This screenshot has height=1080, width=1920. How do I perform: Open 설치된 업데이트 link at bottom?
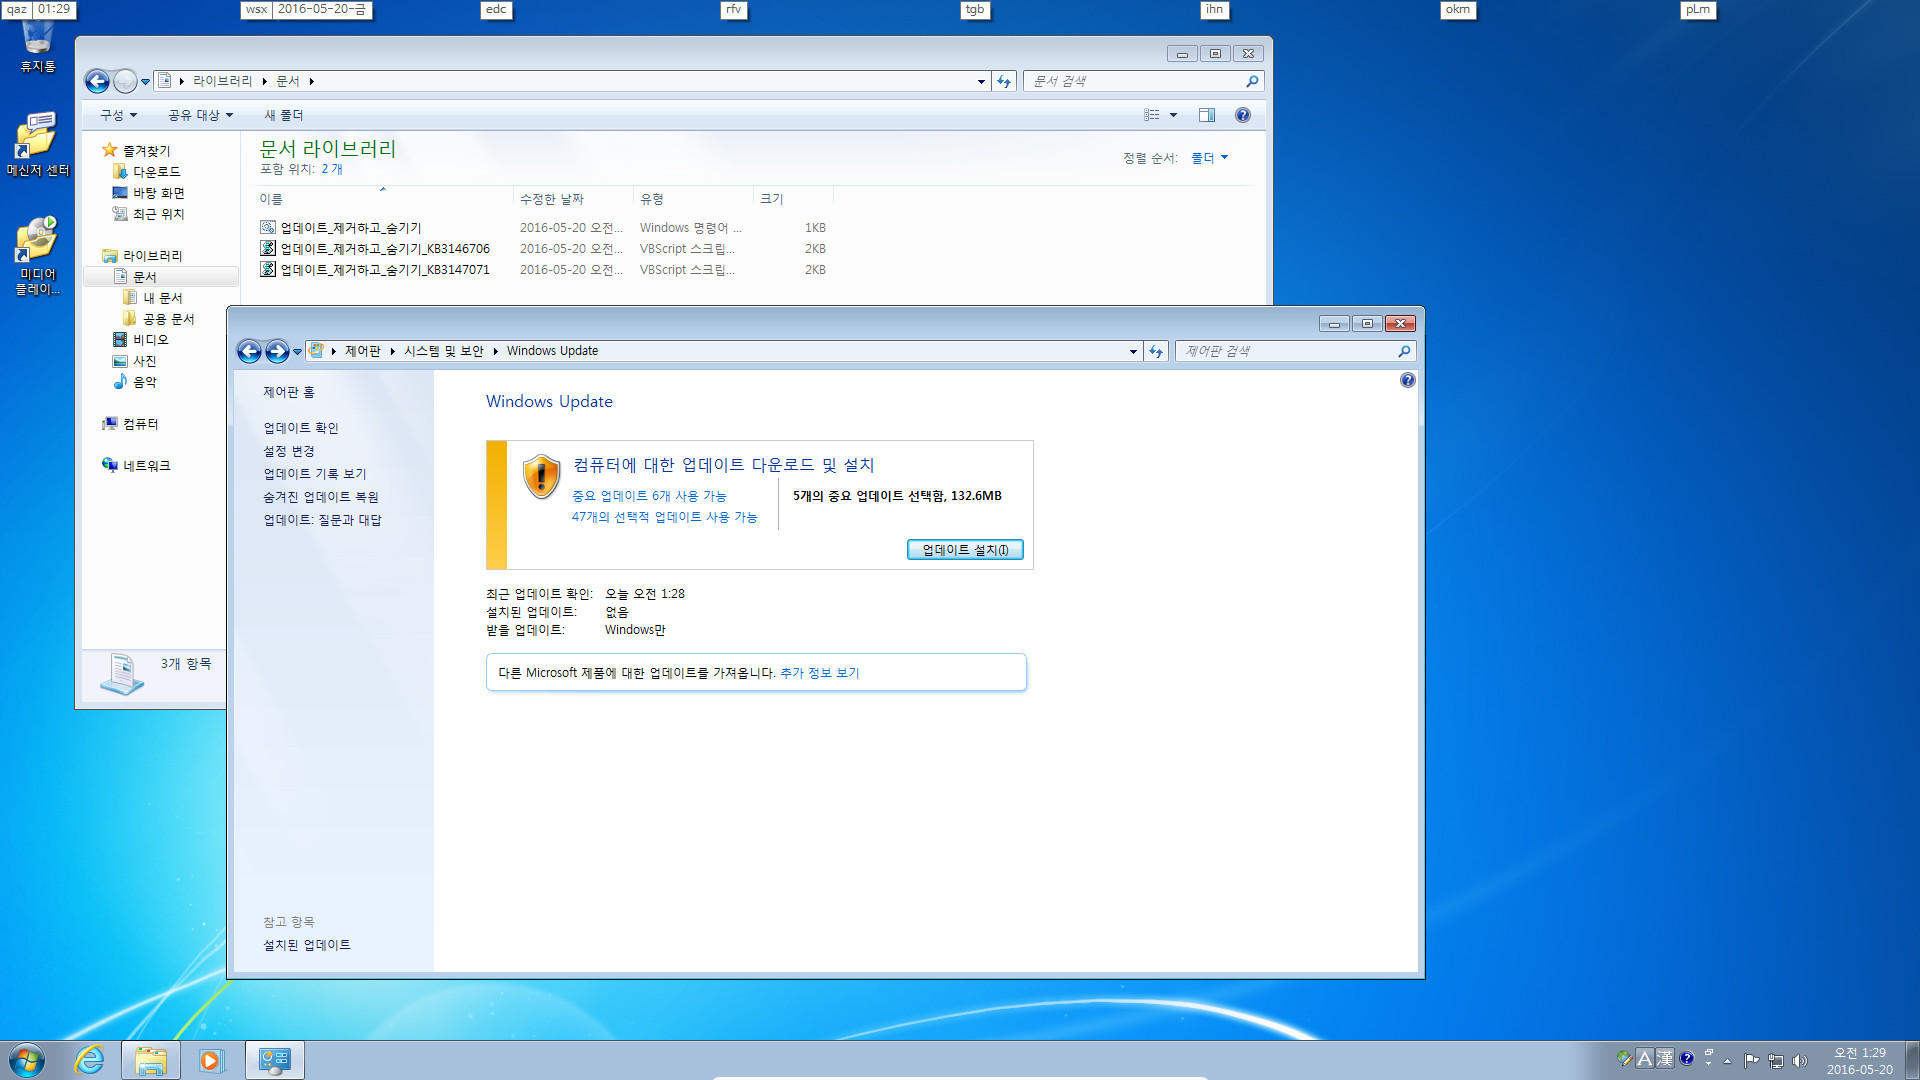pos(307,945)
